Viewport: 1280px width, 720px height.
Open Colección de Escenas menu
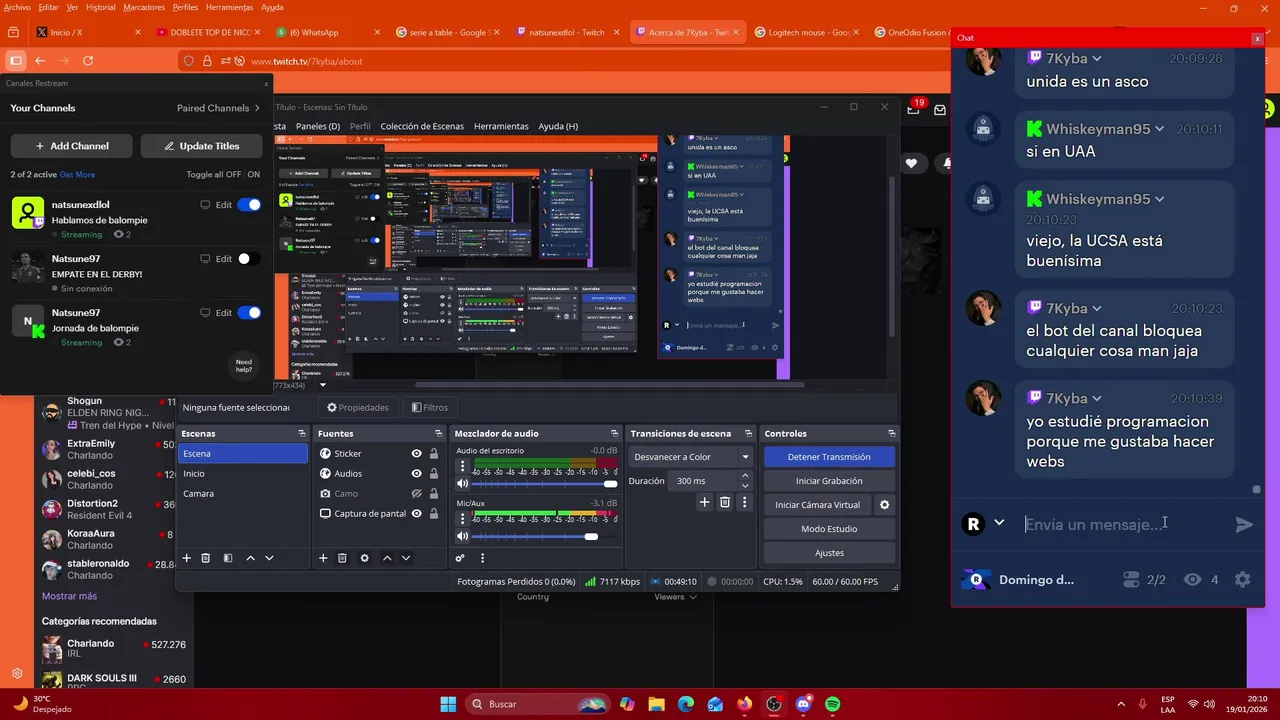click(x=422, y=126)
